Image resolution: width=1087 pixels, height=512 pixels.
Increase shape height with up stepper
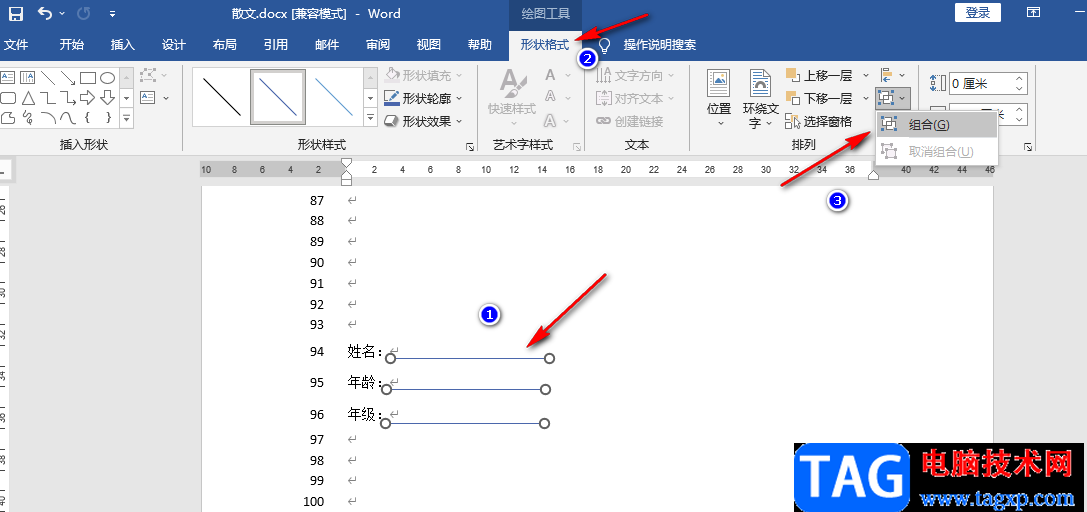(1019, 79)
